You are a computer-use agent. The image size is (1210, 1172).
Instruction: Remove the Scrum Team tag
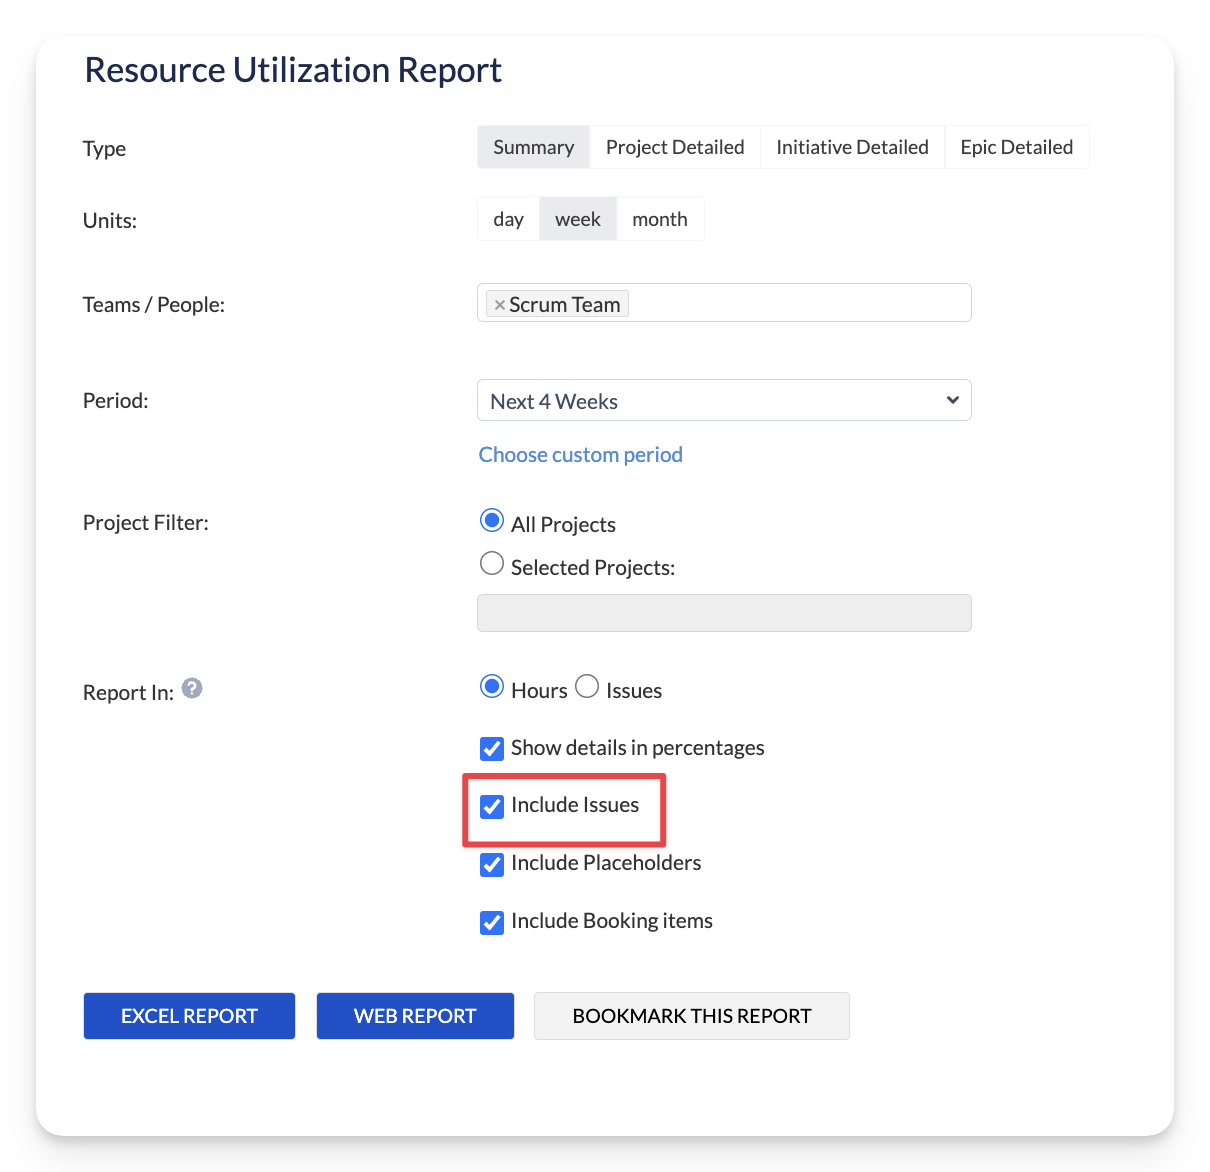(x=499, y=305)
